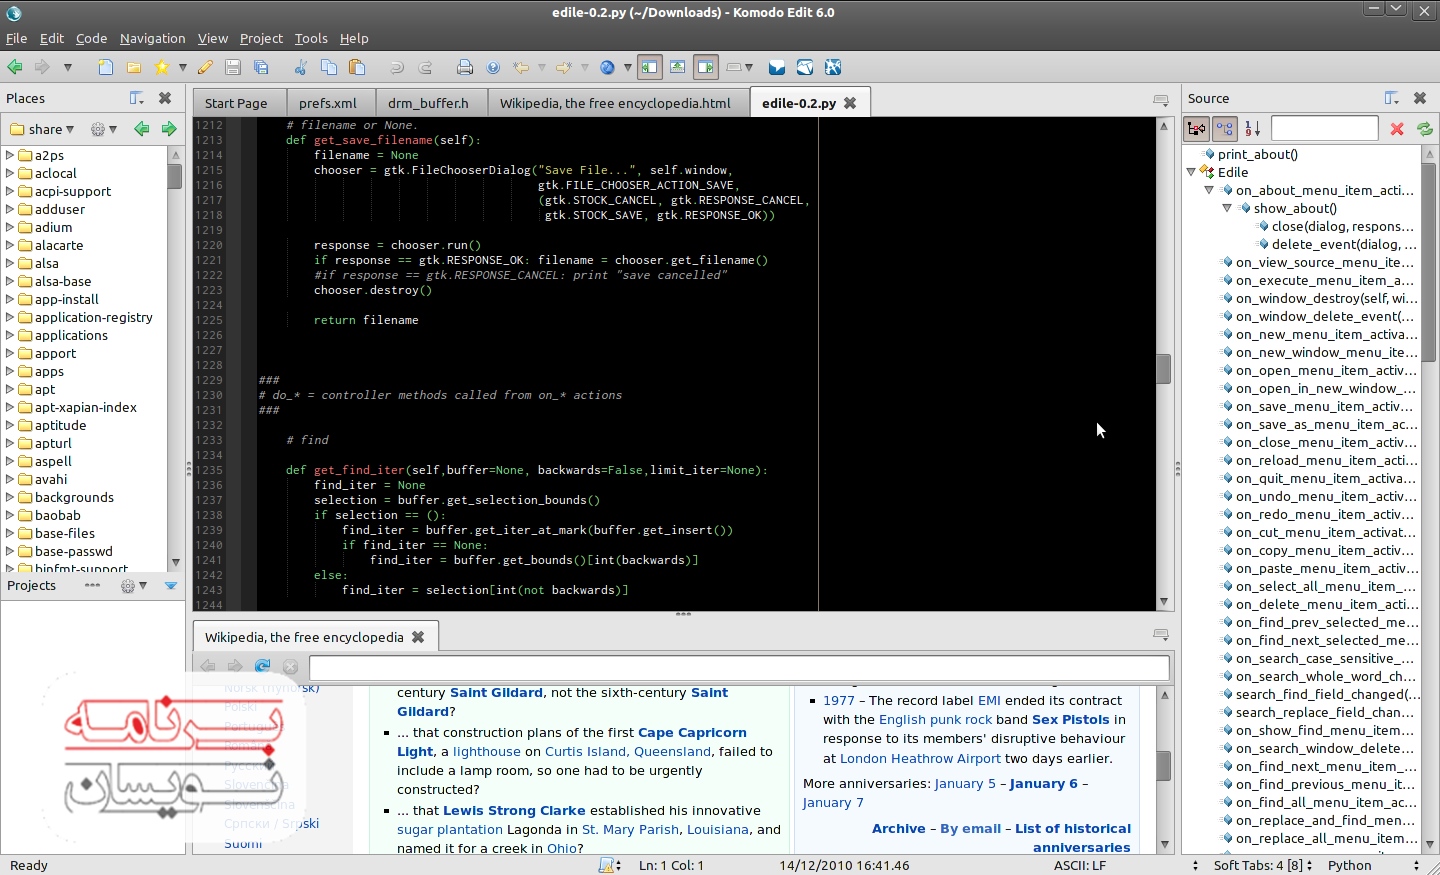
Task: Click green back arrow in Places panel
Action: tap(142, 129)
